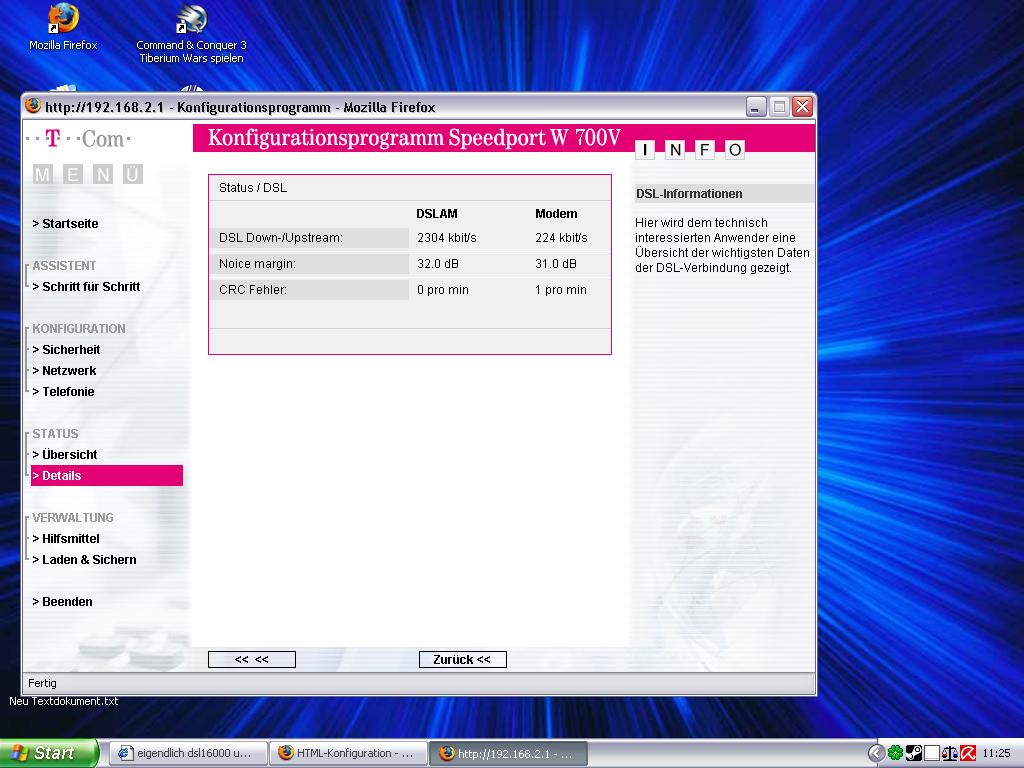Click the 'Status / DSL' panel title
This screenshot has width=1024, height=768.
pos(253,188)
